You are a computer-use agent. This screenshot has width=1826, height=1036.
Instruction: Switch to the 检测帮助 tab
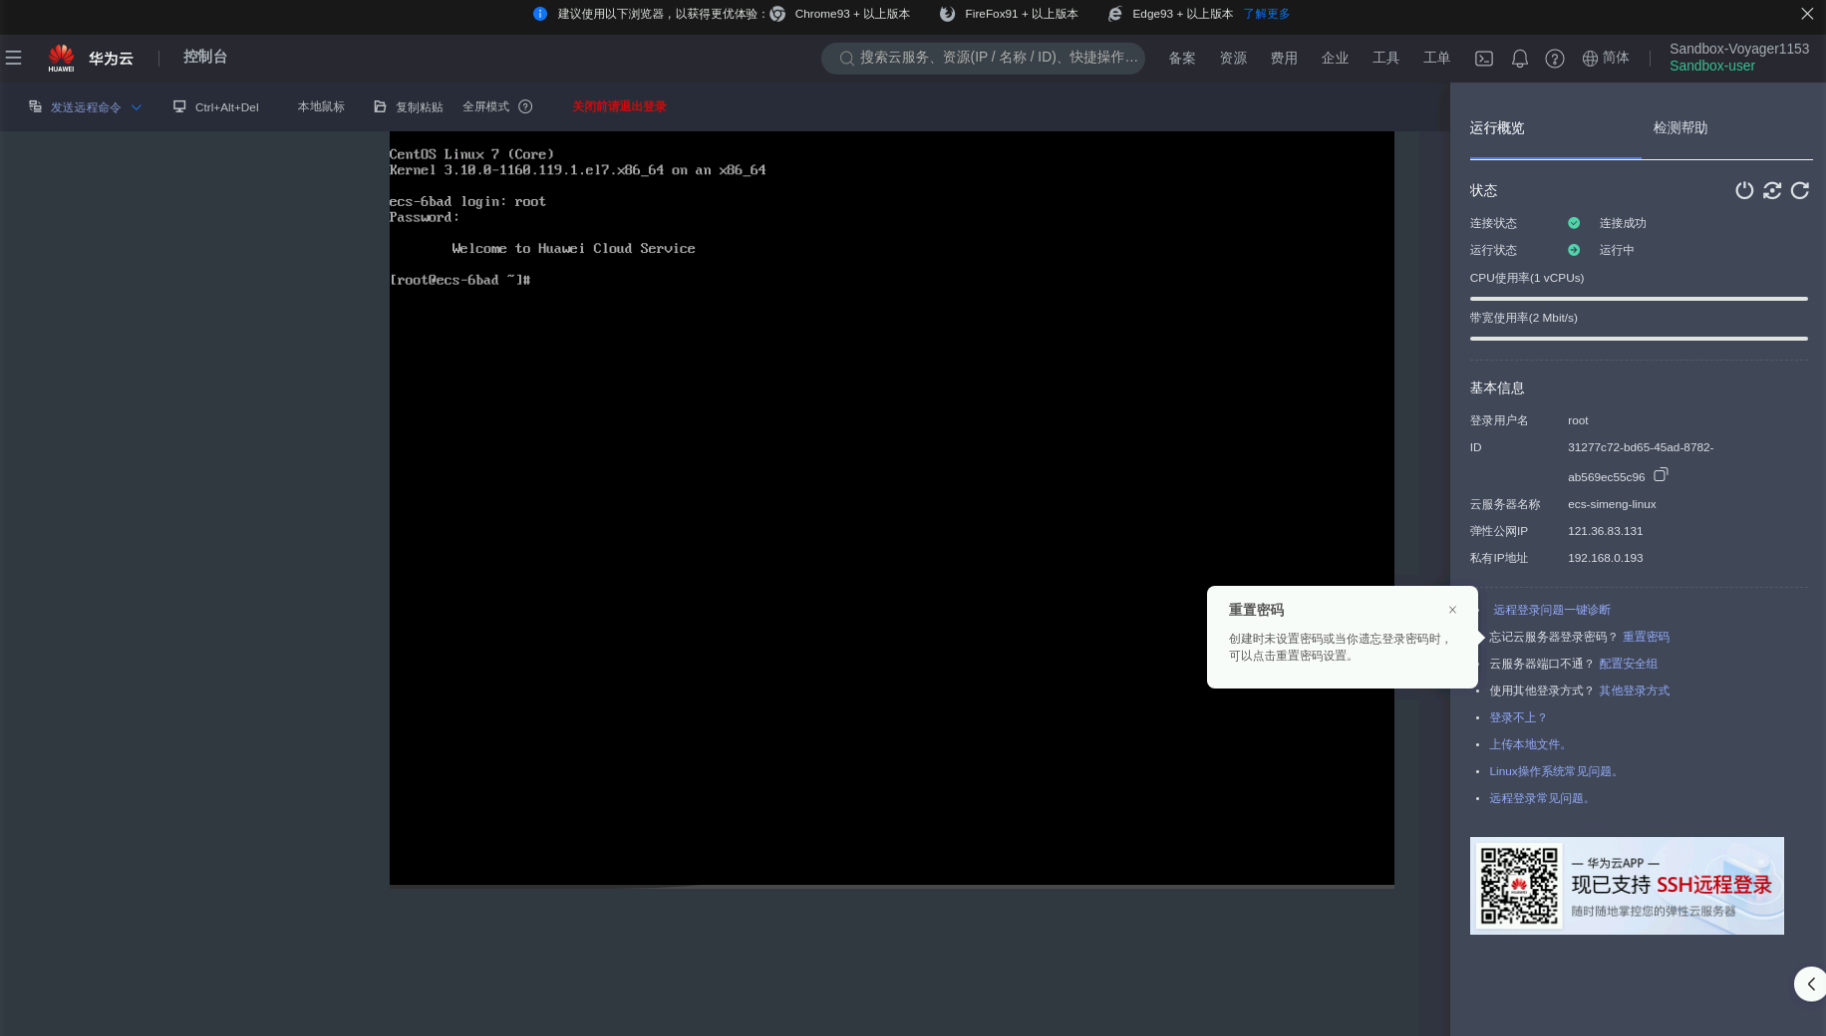coord(1680,128)
